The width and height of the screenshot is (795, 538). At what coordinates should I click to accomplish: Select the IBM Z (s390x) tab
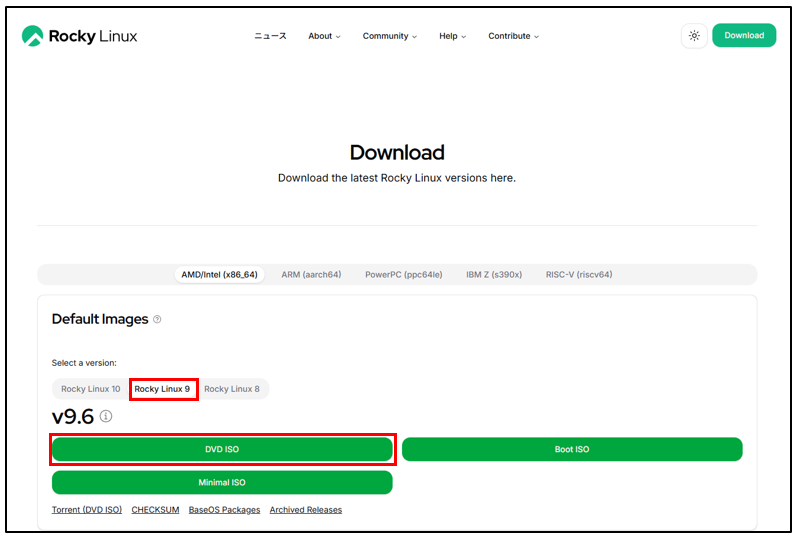pos(494,275)
